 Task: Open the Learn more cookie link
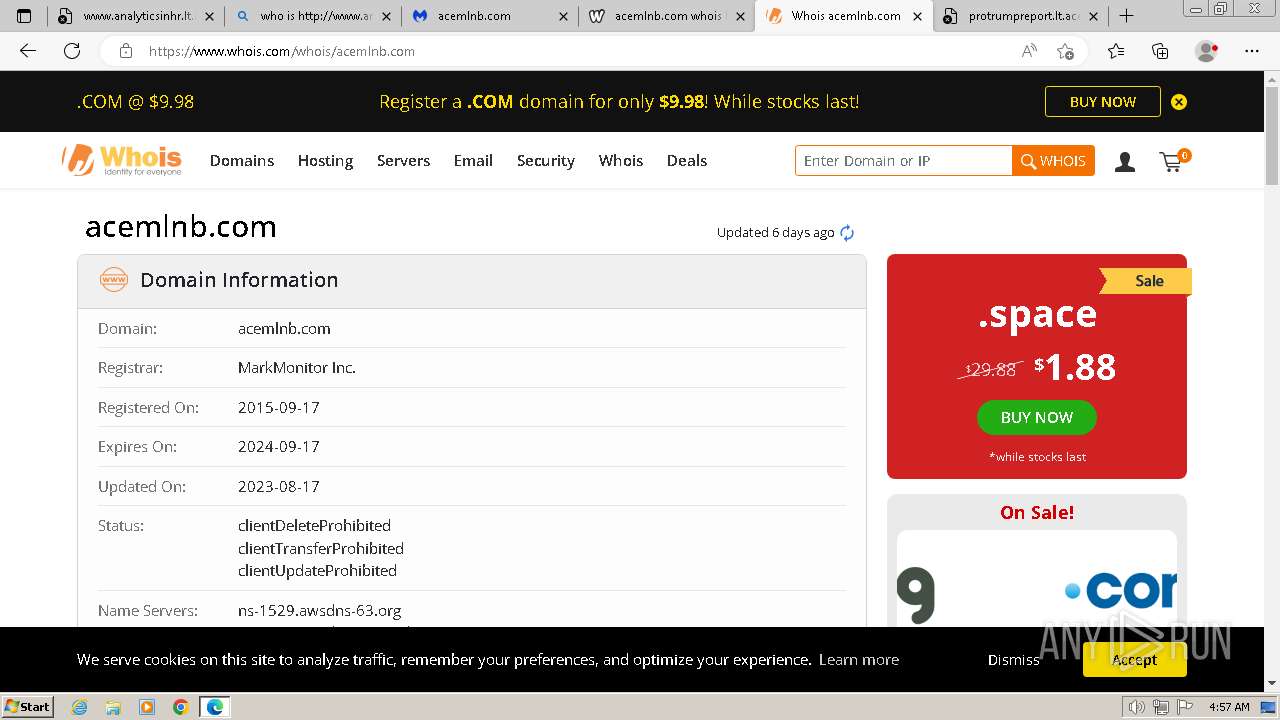pyautogui.click(x=858, y=660)
